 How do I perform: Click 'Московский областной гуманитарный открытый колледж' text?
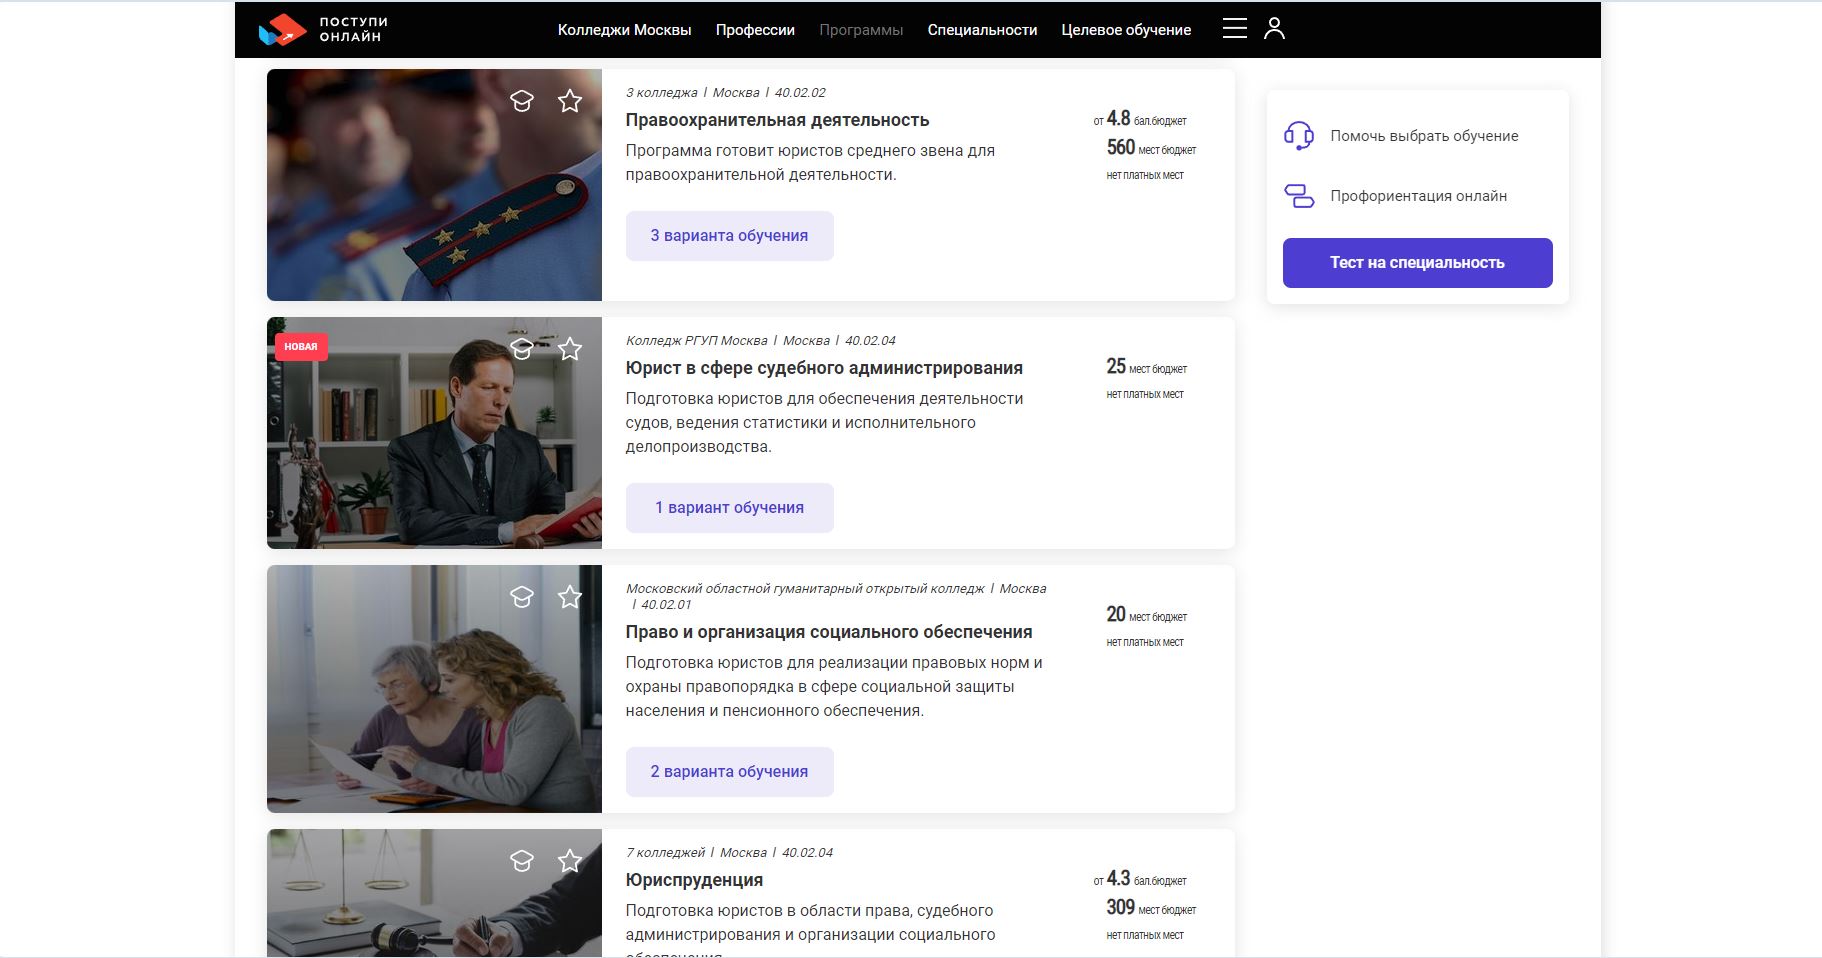click(x=805, y=589)
